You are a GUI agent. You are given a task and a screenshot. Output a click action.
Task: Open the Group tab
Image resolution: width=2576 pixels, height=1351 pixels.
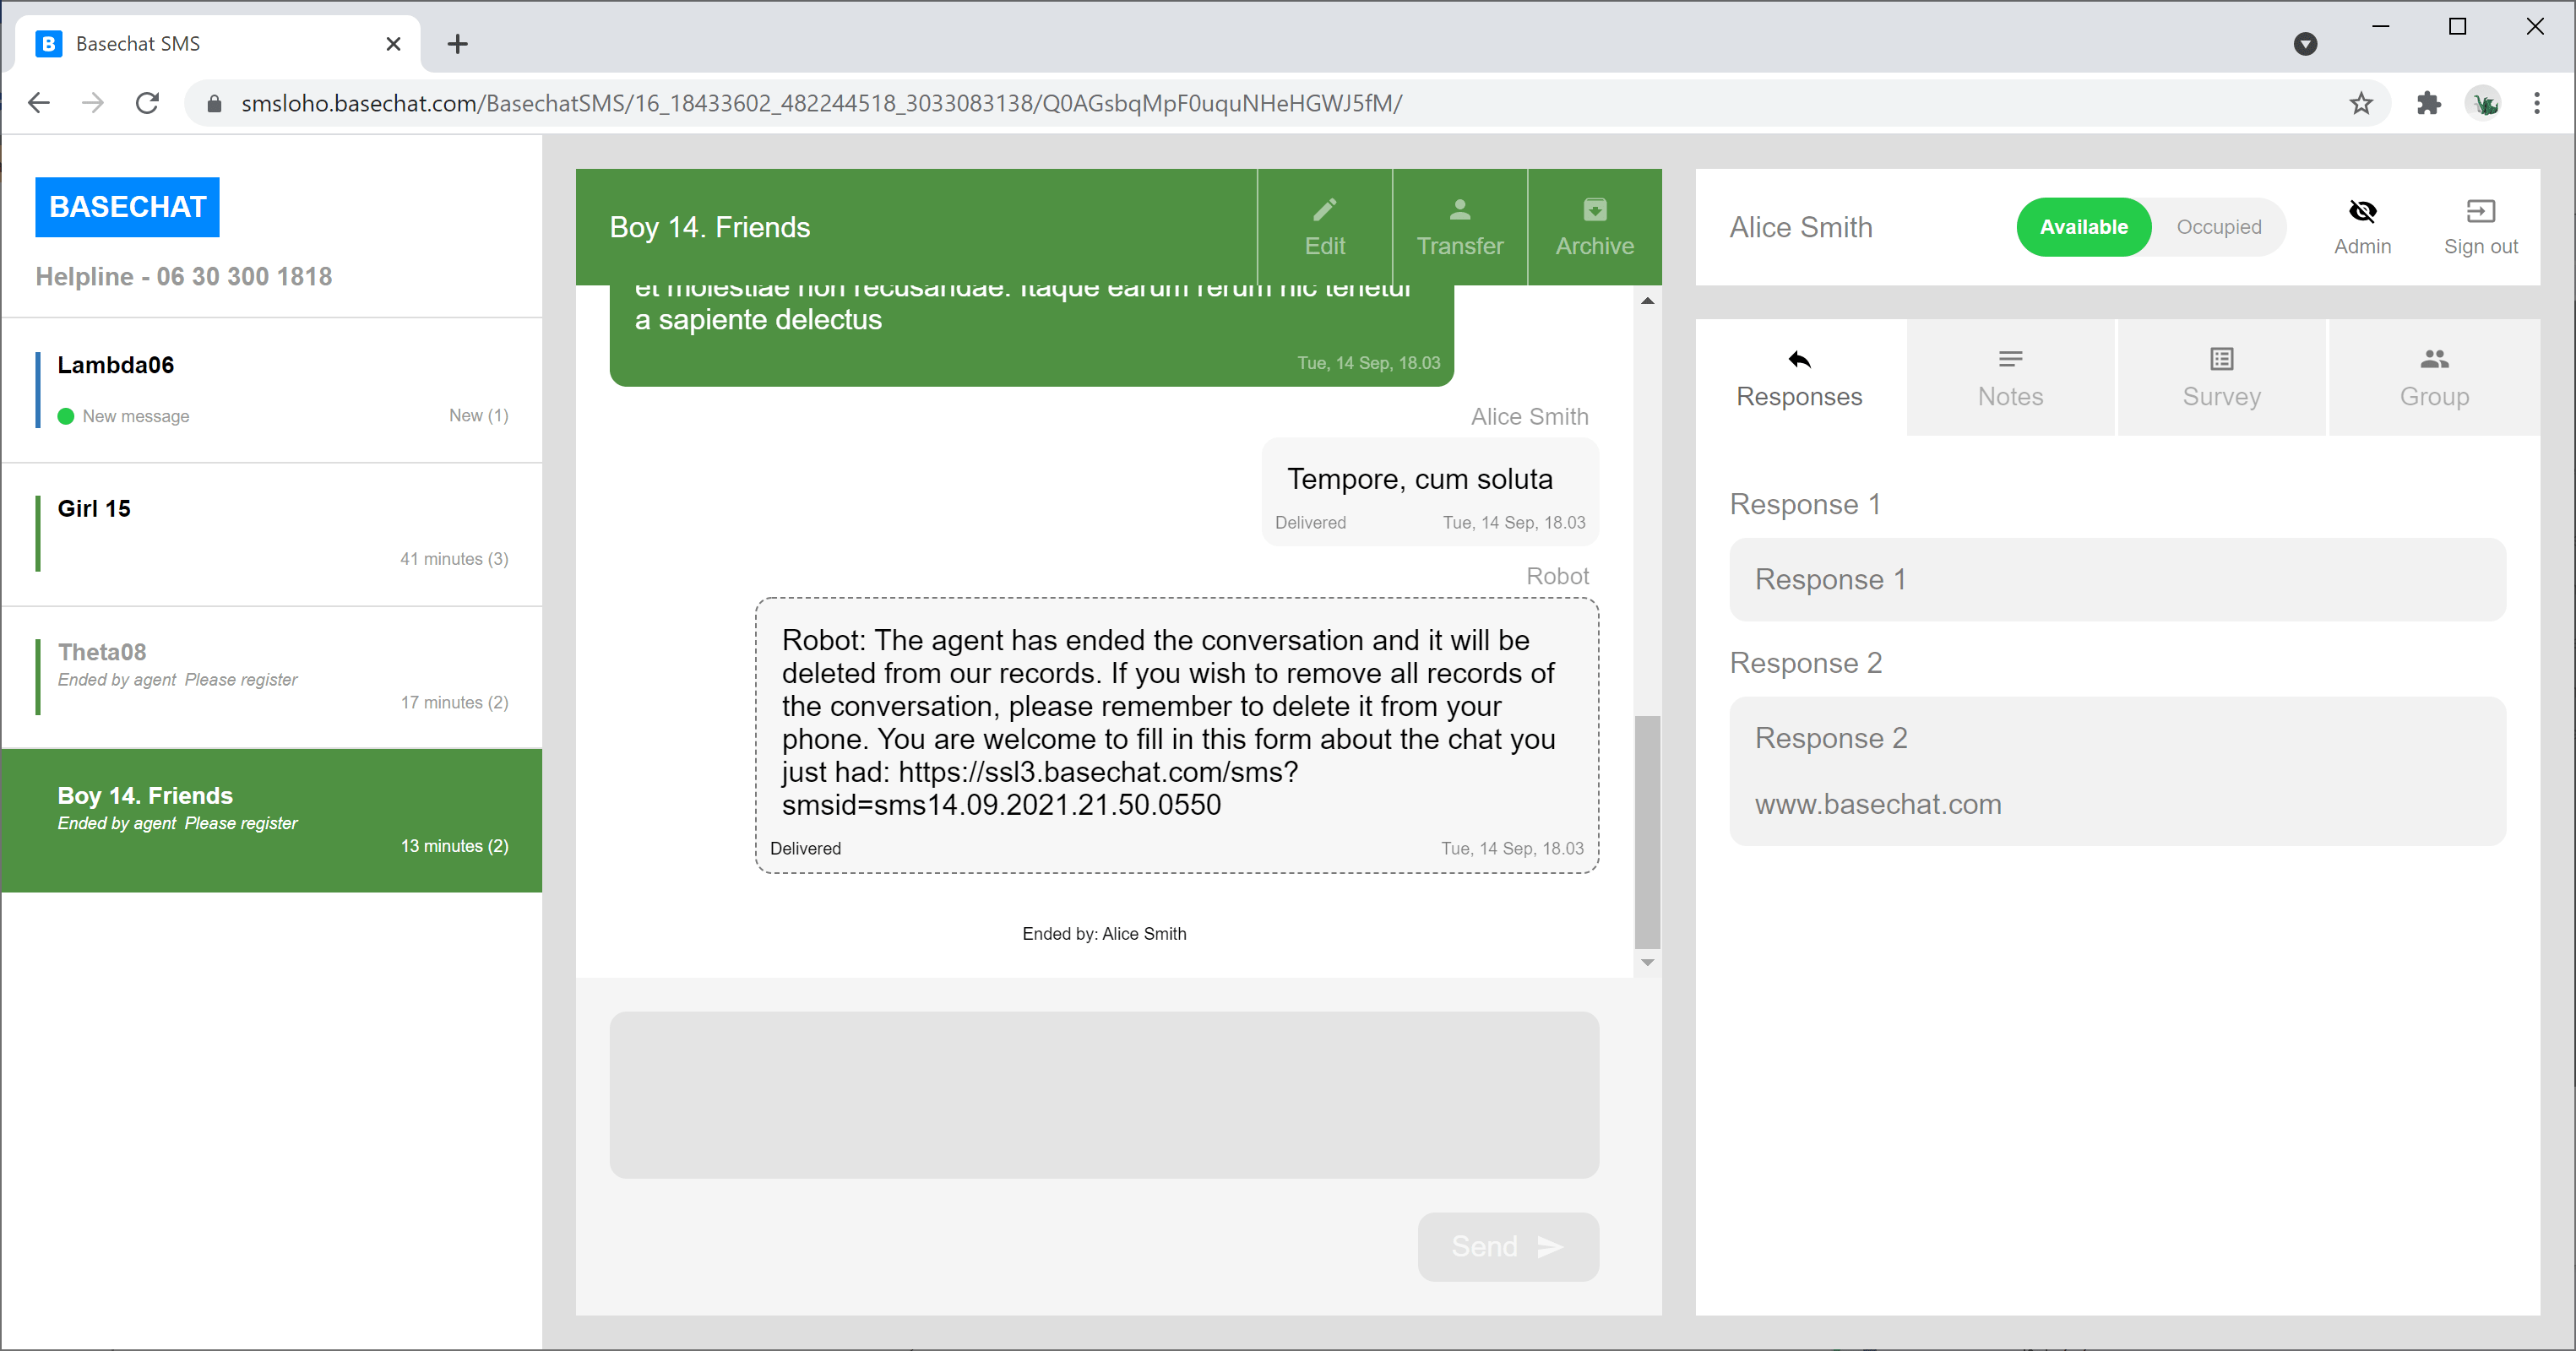coord(2433,378)
